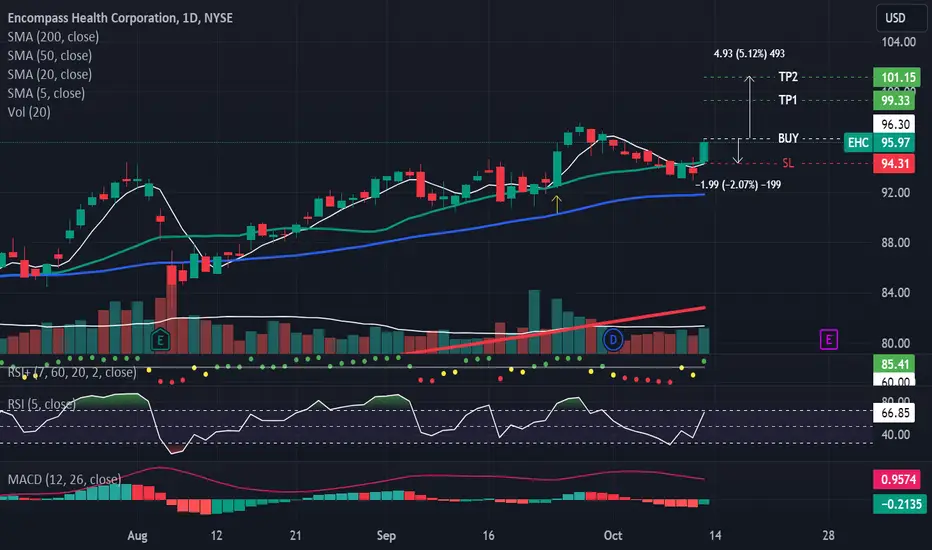Click the blue dividend D marker

(613, 340)
